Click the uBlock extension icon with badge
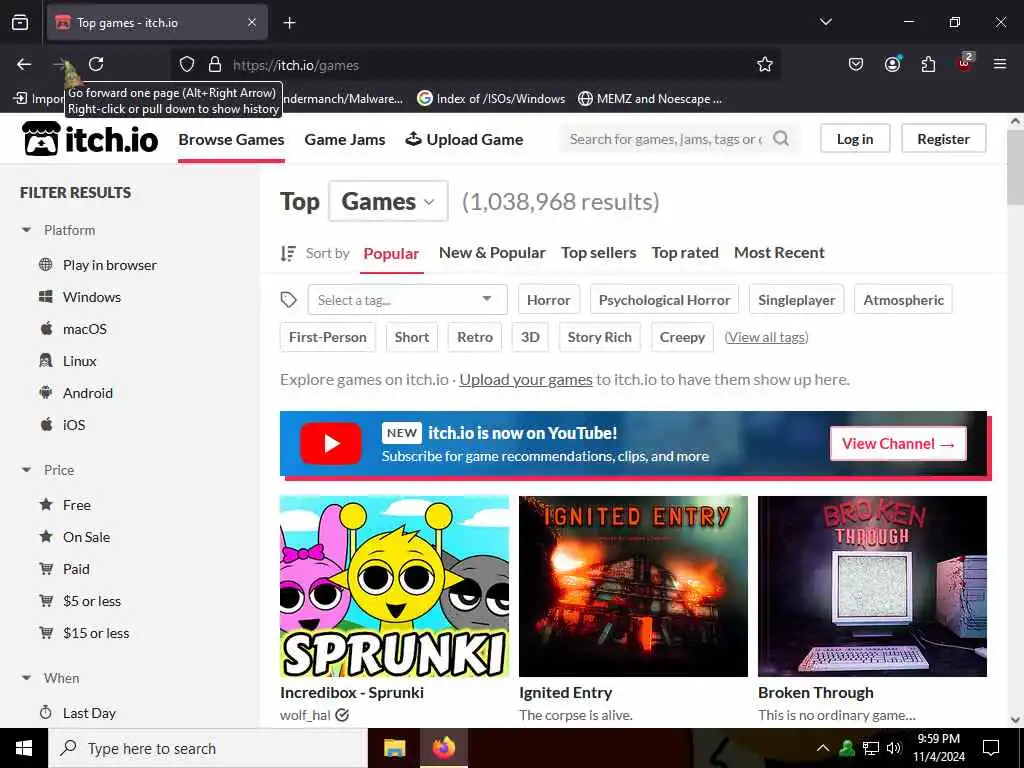Screen dimensions: 1024x768 (965, 63)
